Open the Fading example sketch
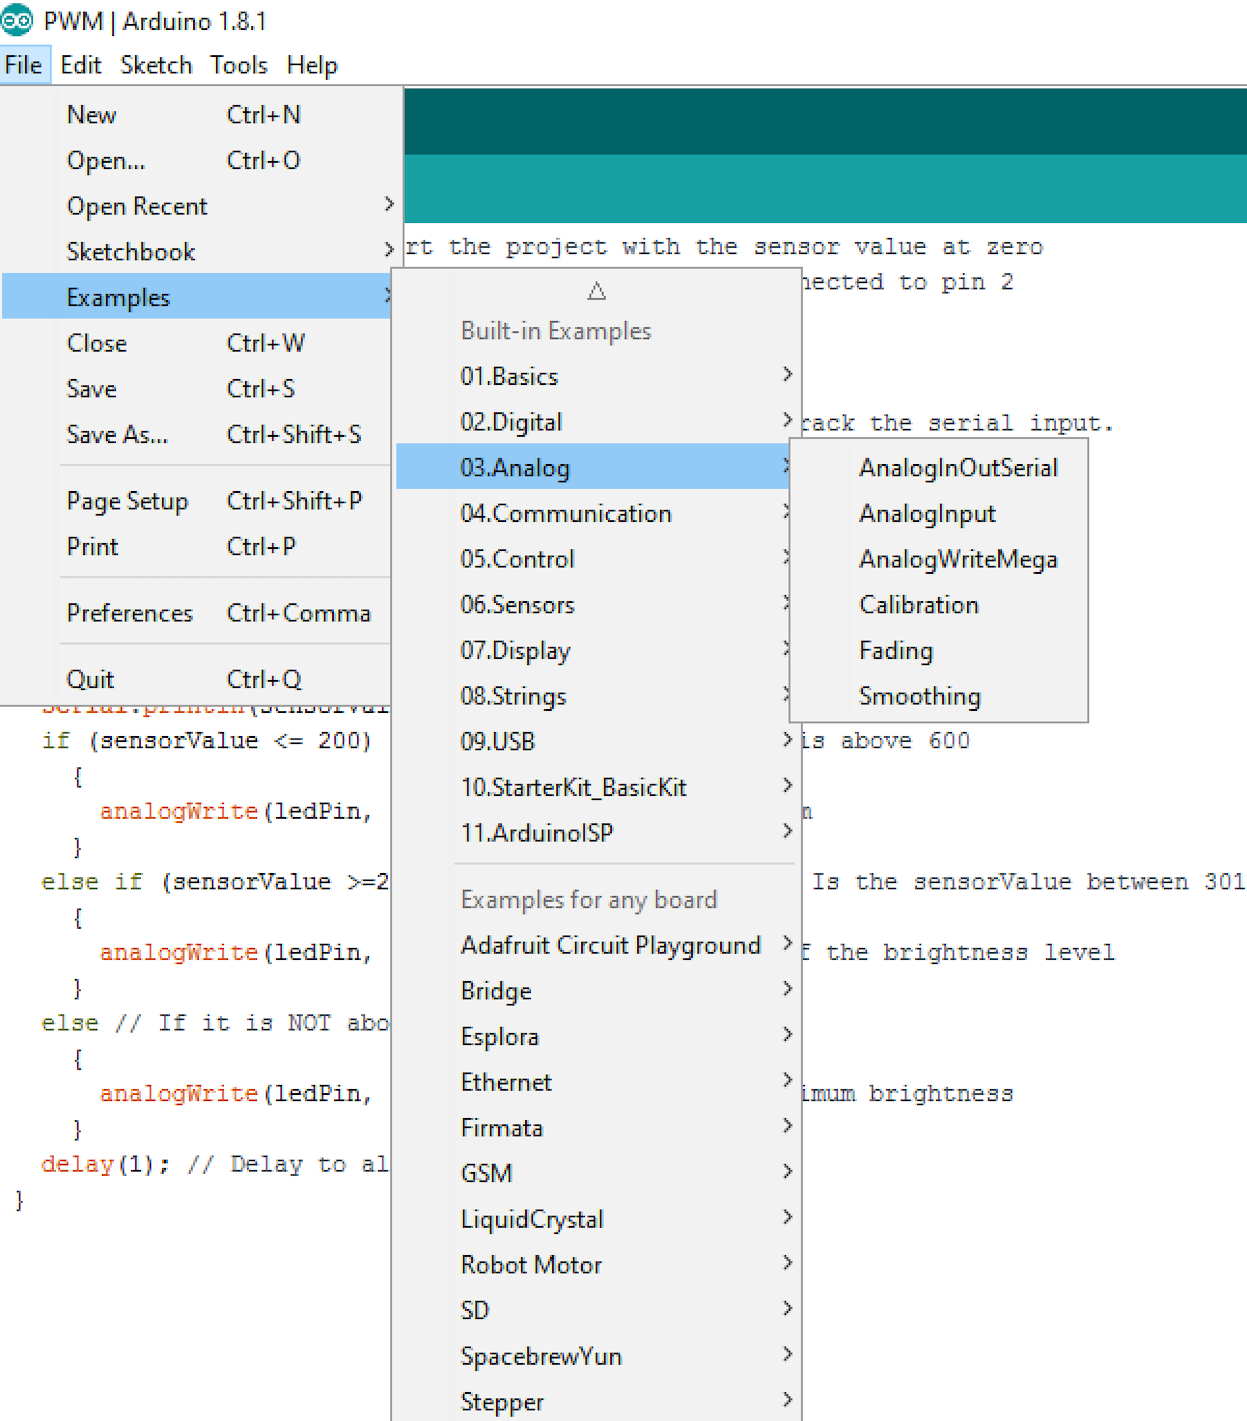This screenshot has width=1247, height=1421. (939, 651)
